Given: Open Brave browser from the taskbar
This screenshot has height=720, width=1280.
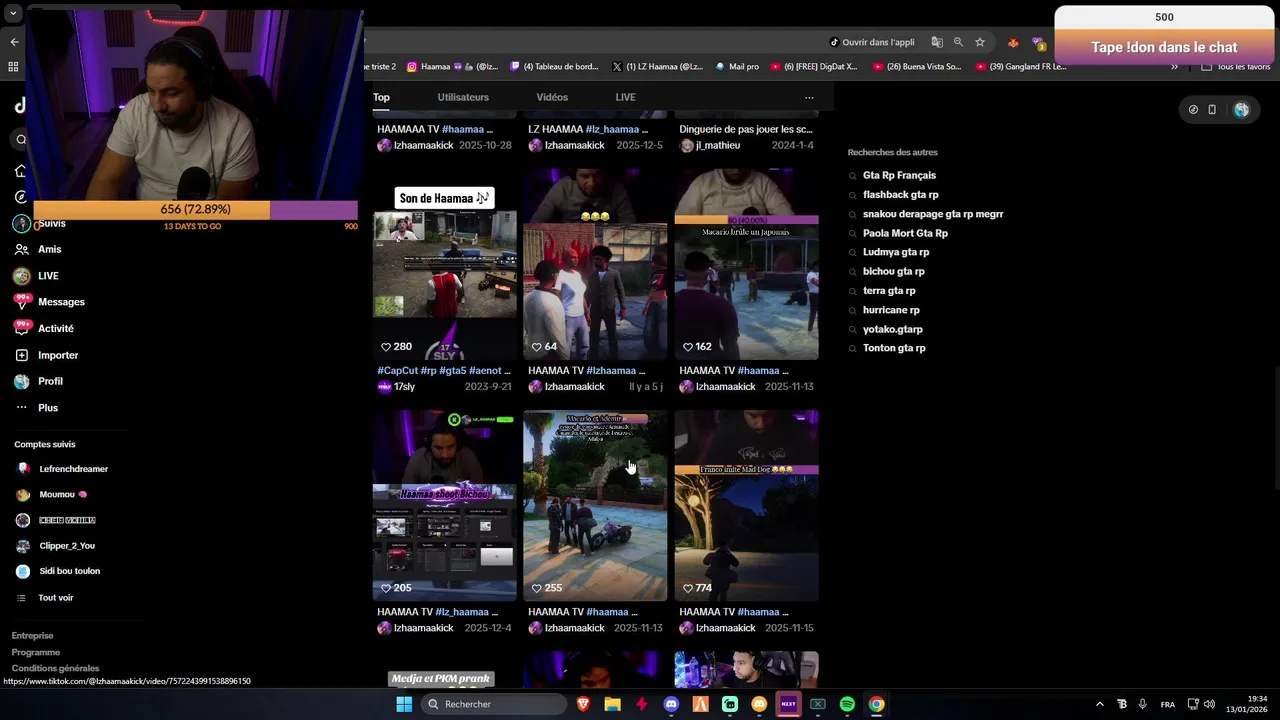Looking at the screenshot, I should click(x=583, y=704).
